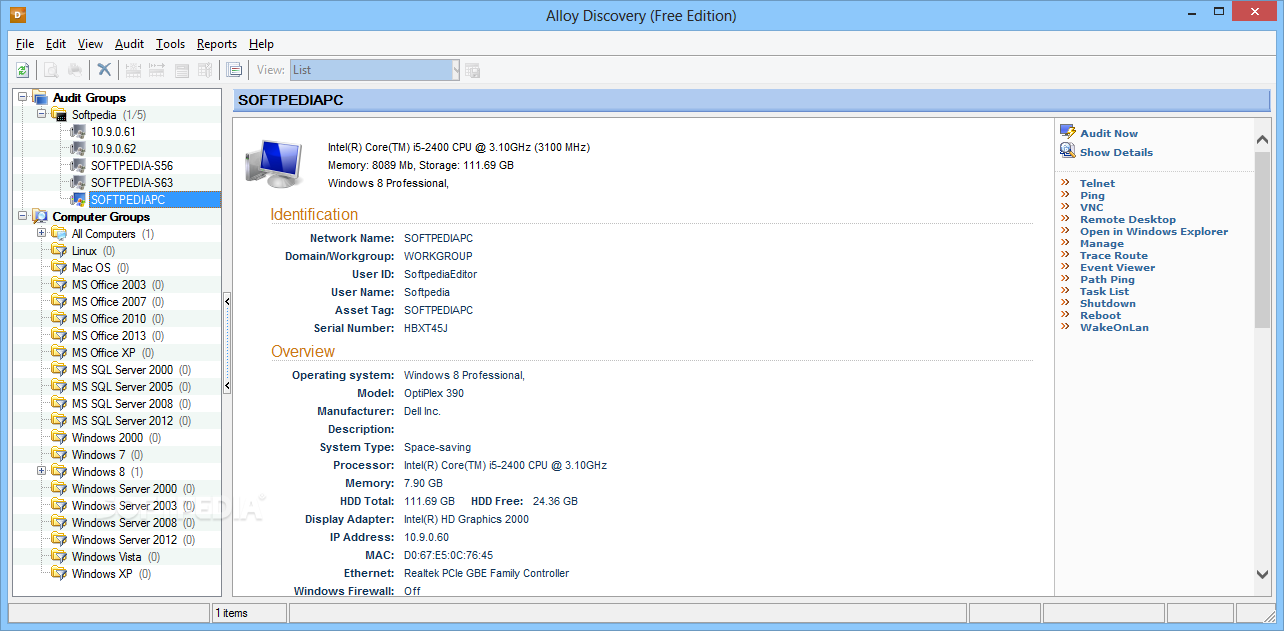This screenshot has height=631, width=1284.
Task: Click the computer icon beside SOFTPEDIA-S56
Action: coord(78,166)
